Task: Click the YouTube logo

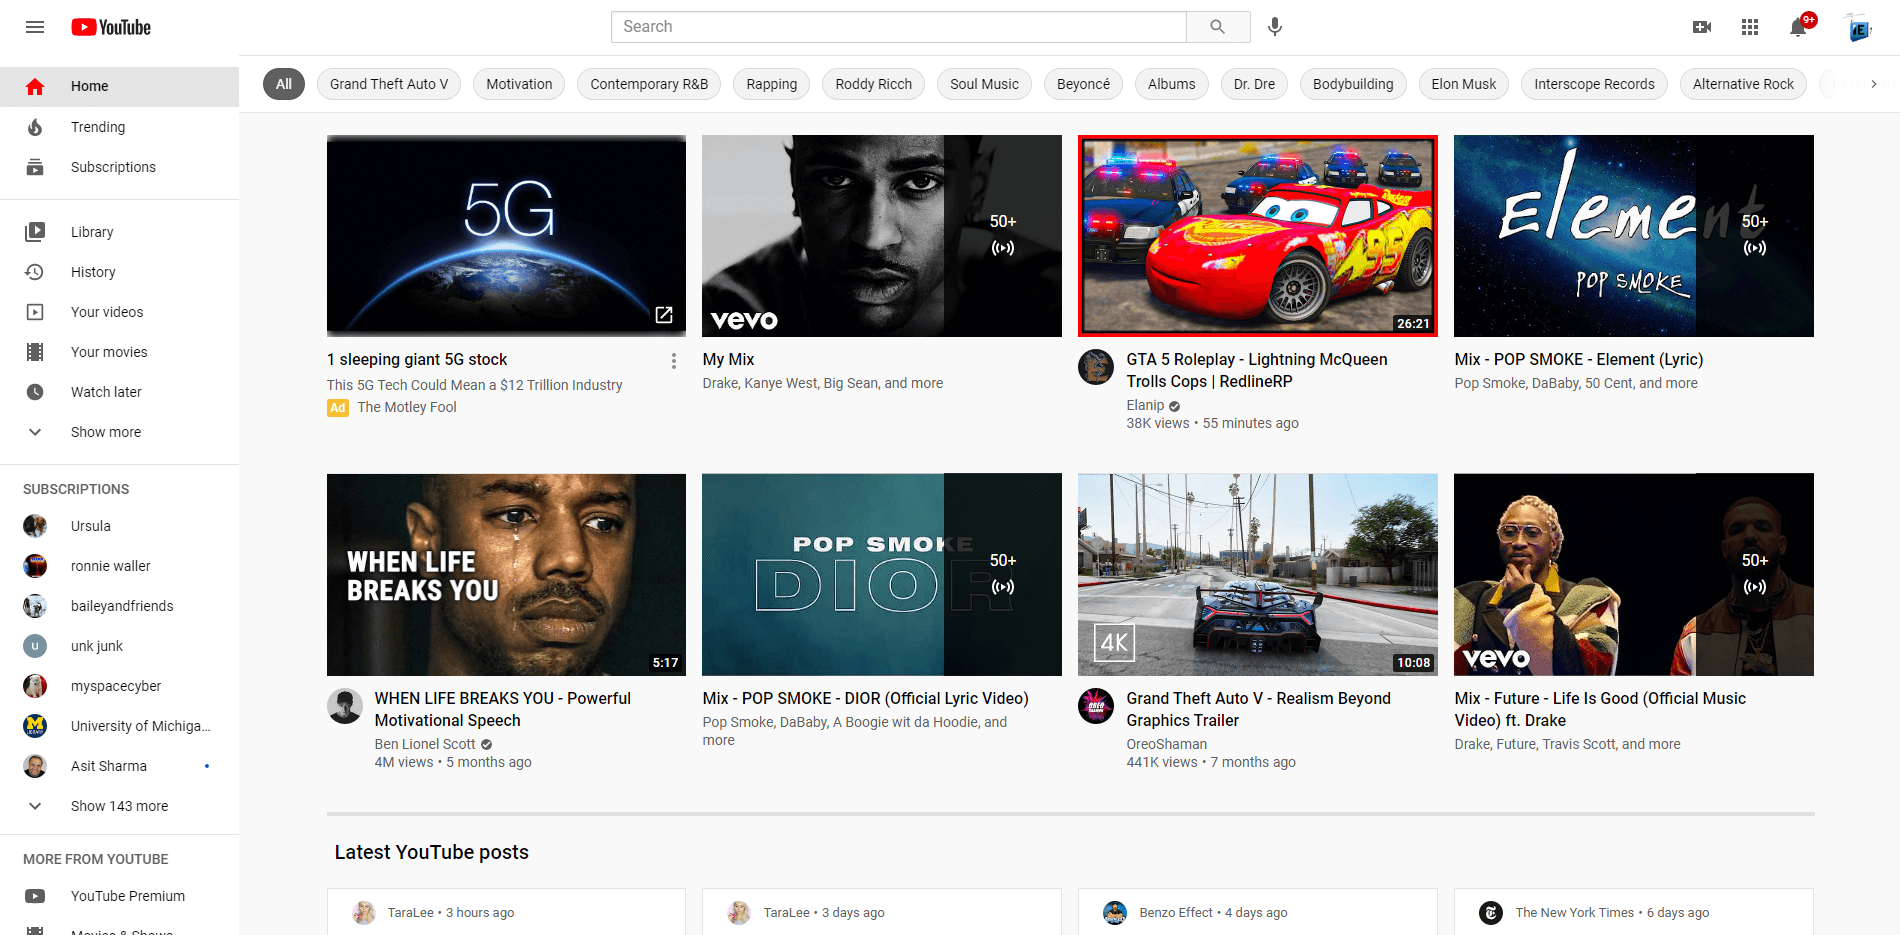Action: 110,27
